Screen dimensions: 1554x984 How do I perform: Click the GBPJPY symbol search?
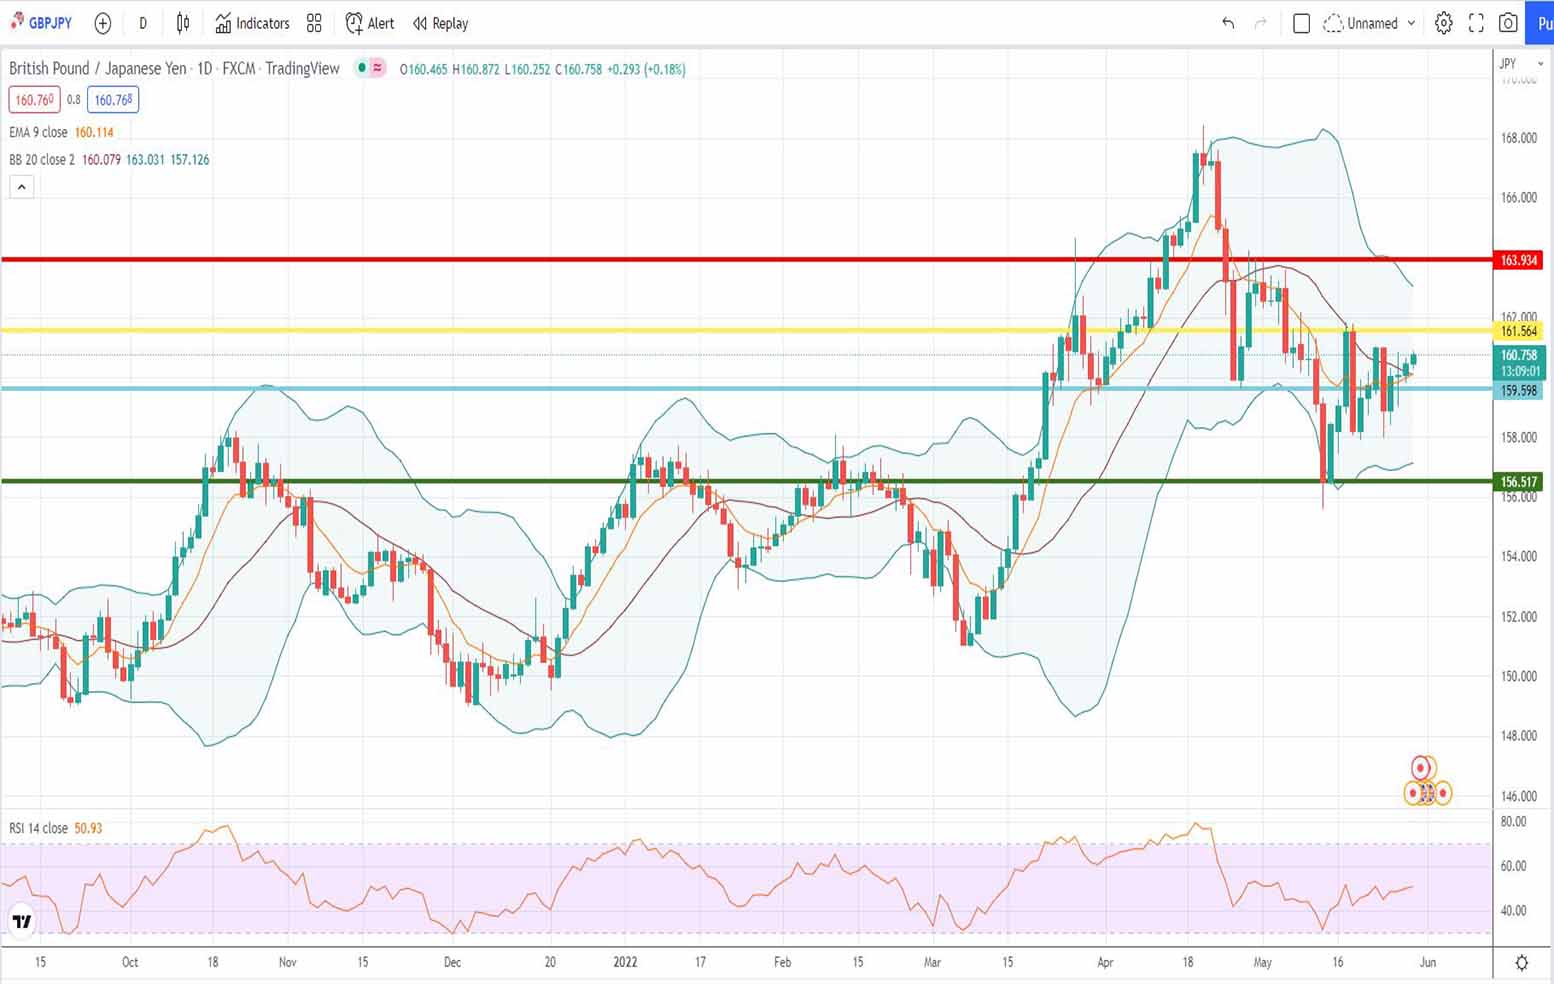[x=42, y=23]
